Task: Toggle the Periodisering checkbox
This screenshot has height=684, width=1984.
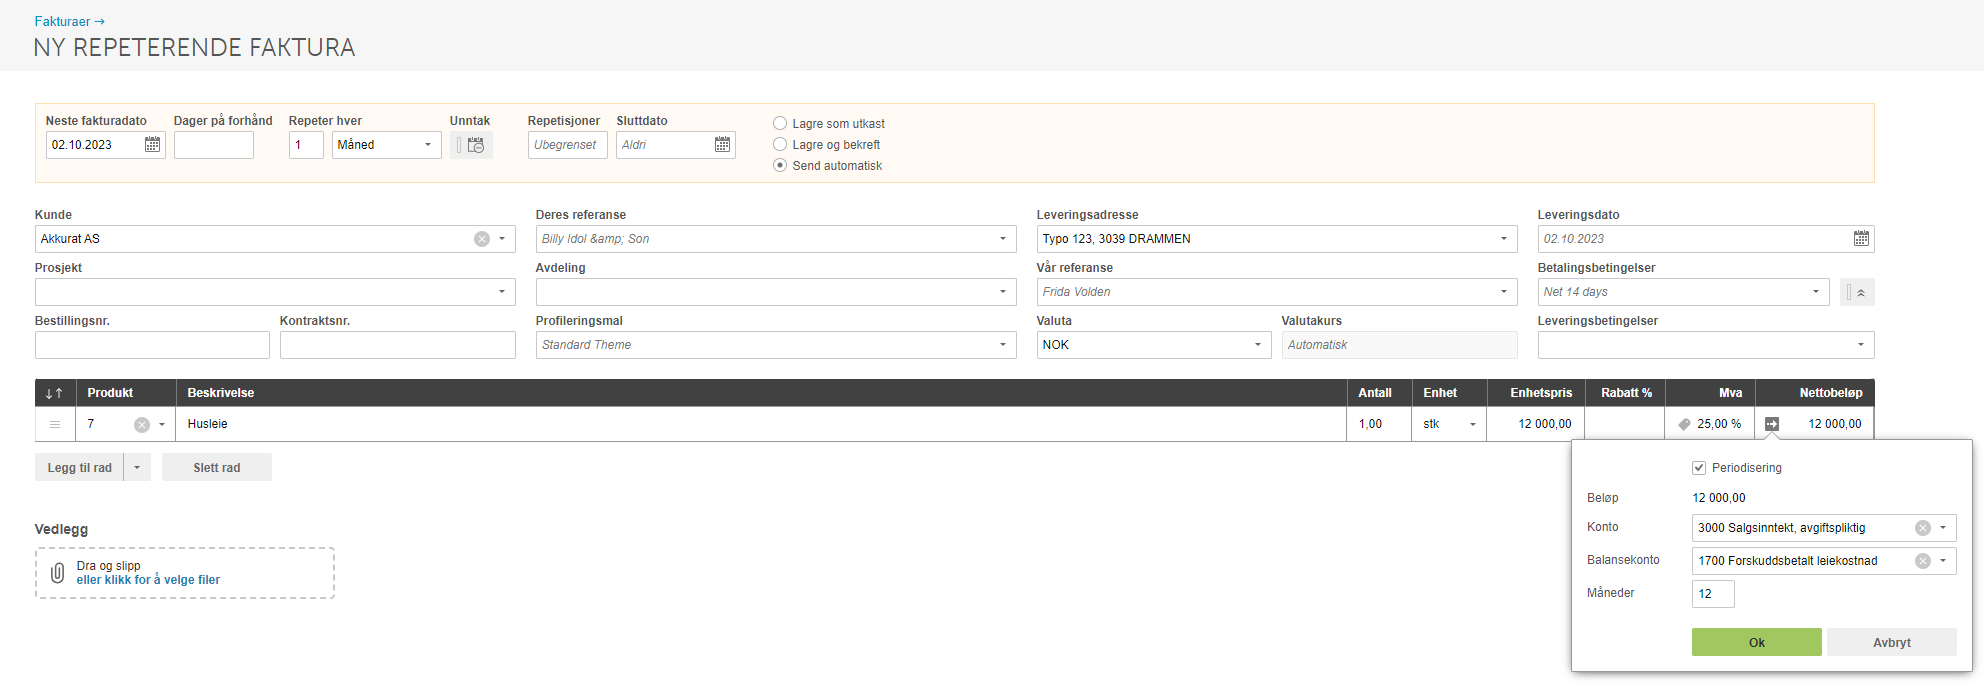Action: click(x=1699, y=468)
